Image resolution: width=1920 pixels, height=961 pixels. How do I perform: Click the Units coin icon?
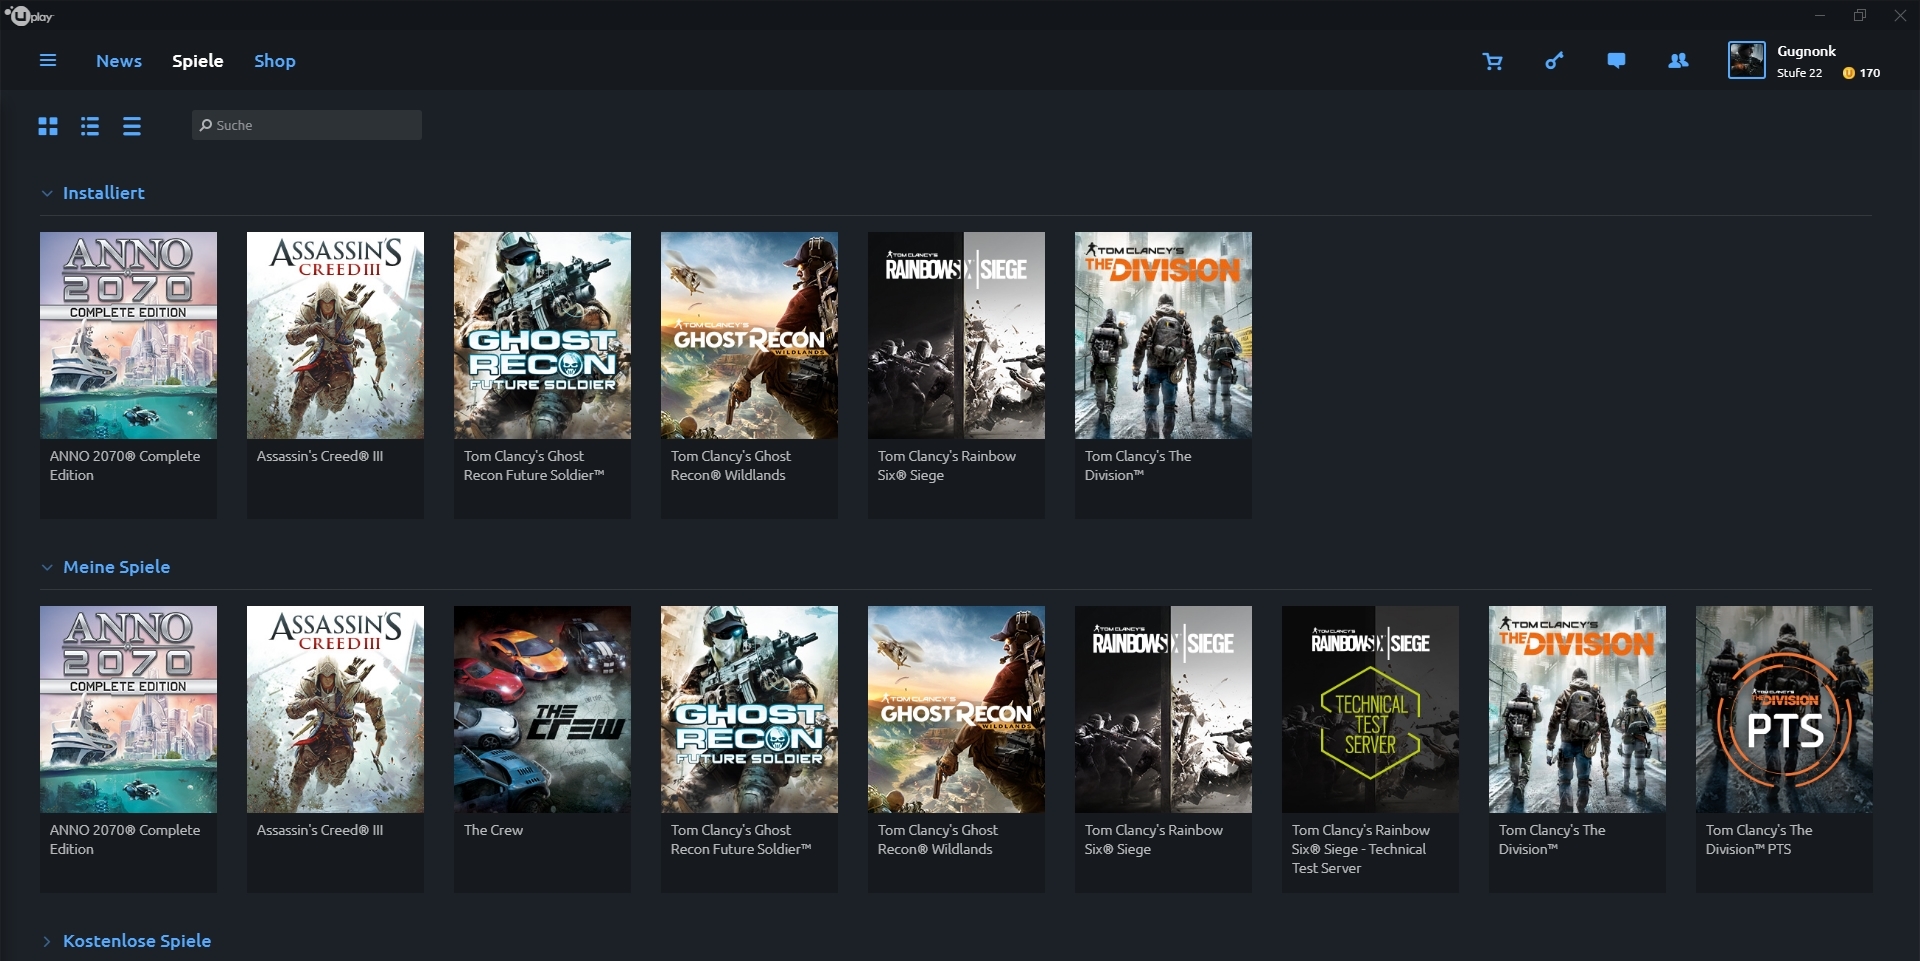click(1848, 73)
